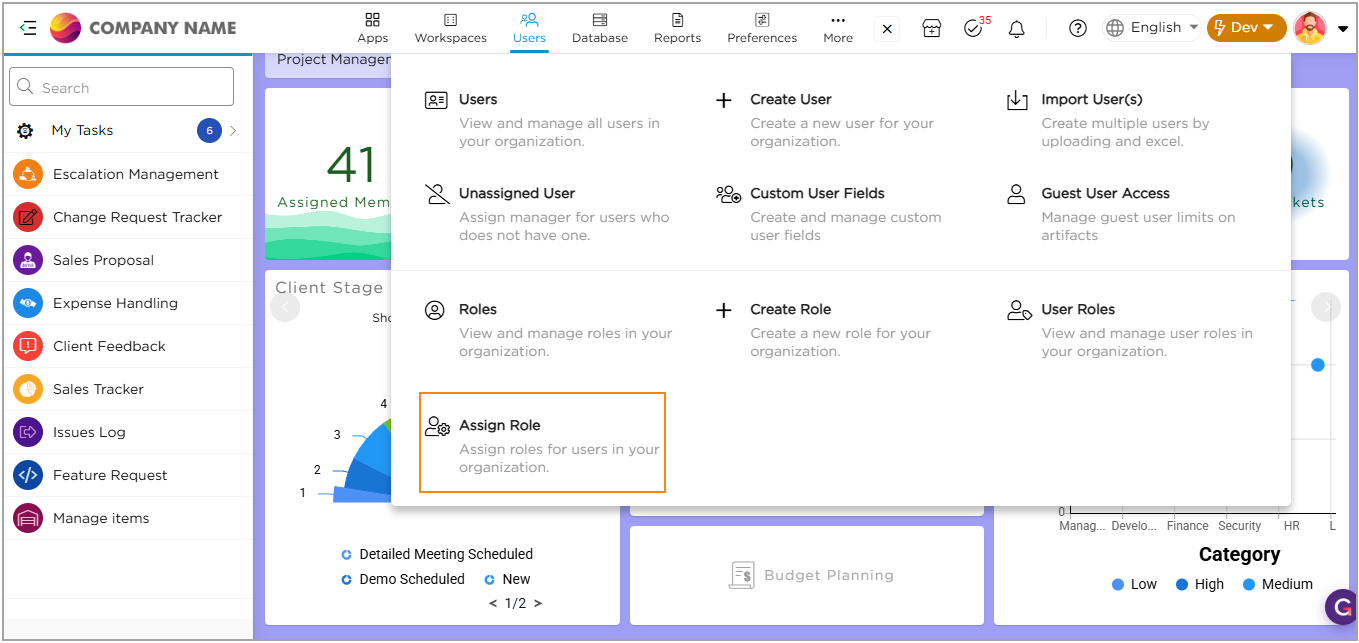Click the tasks checkmark icon with 35 badge
Screen dimensions: 1359x643
pos(973,29)
